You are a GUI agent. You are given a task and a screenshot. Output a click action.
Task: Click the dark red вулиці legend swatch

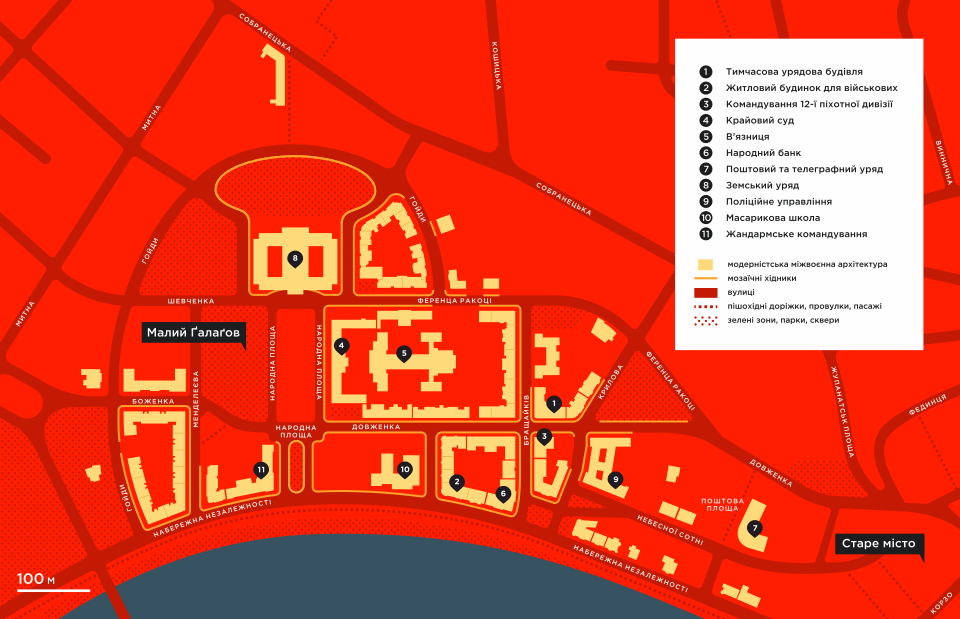tap(706, 292)
